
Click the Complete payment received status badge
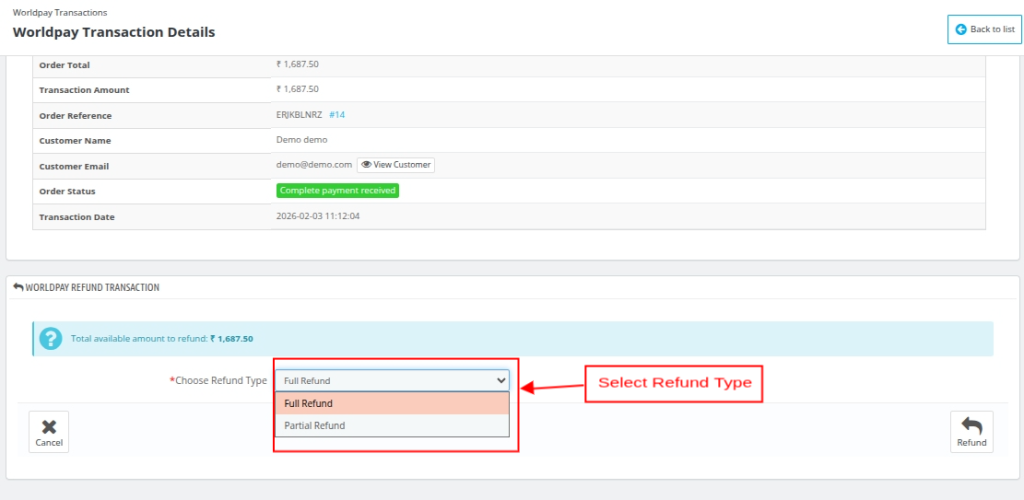337,190
